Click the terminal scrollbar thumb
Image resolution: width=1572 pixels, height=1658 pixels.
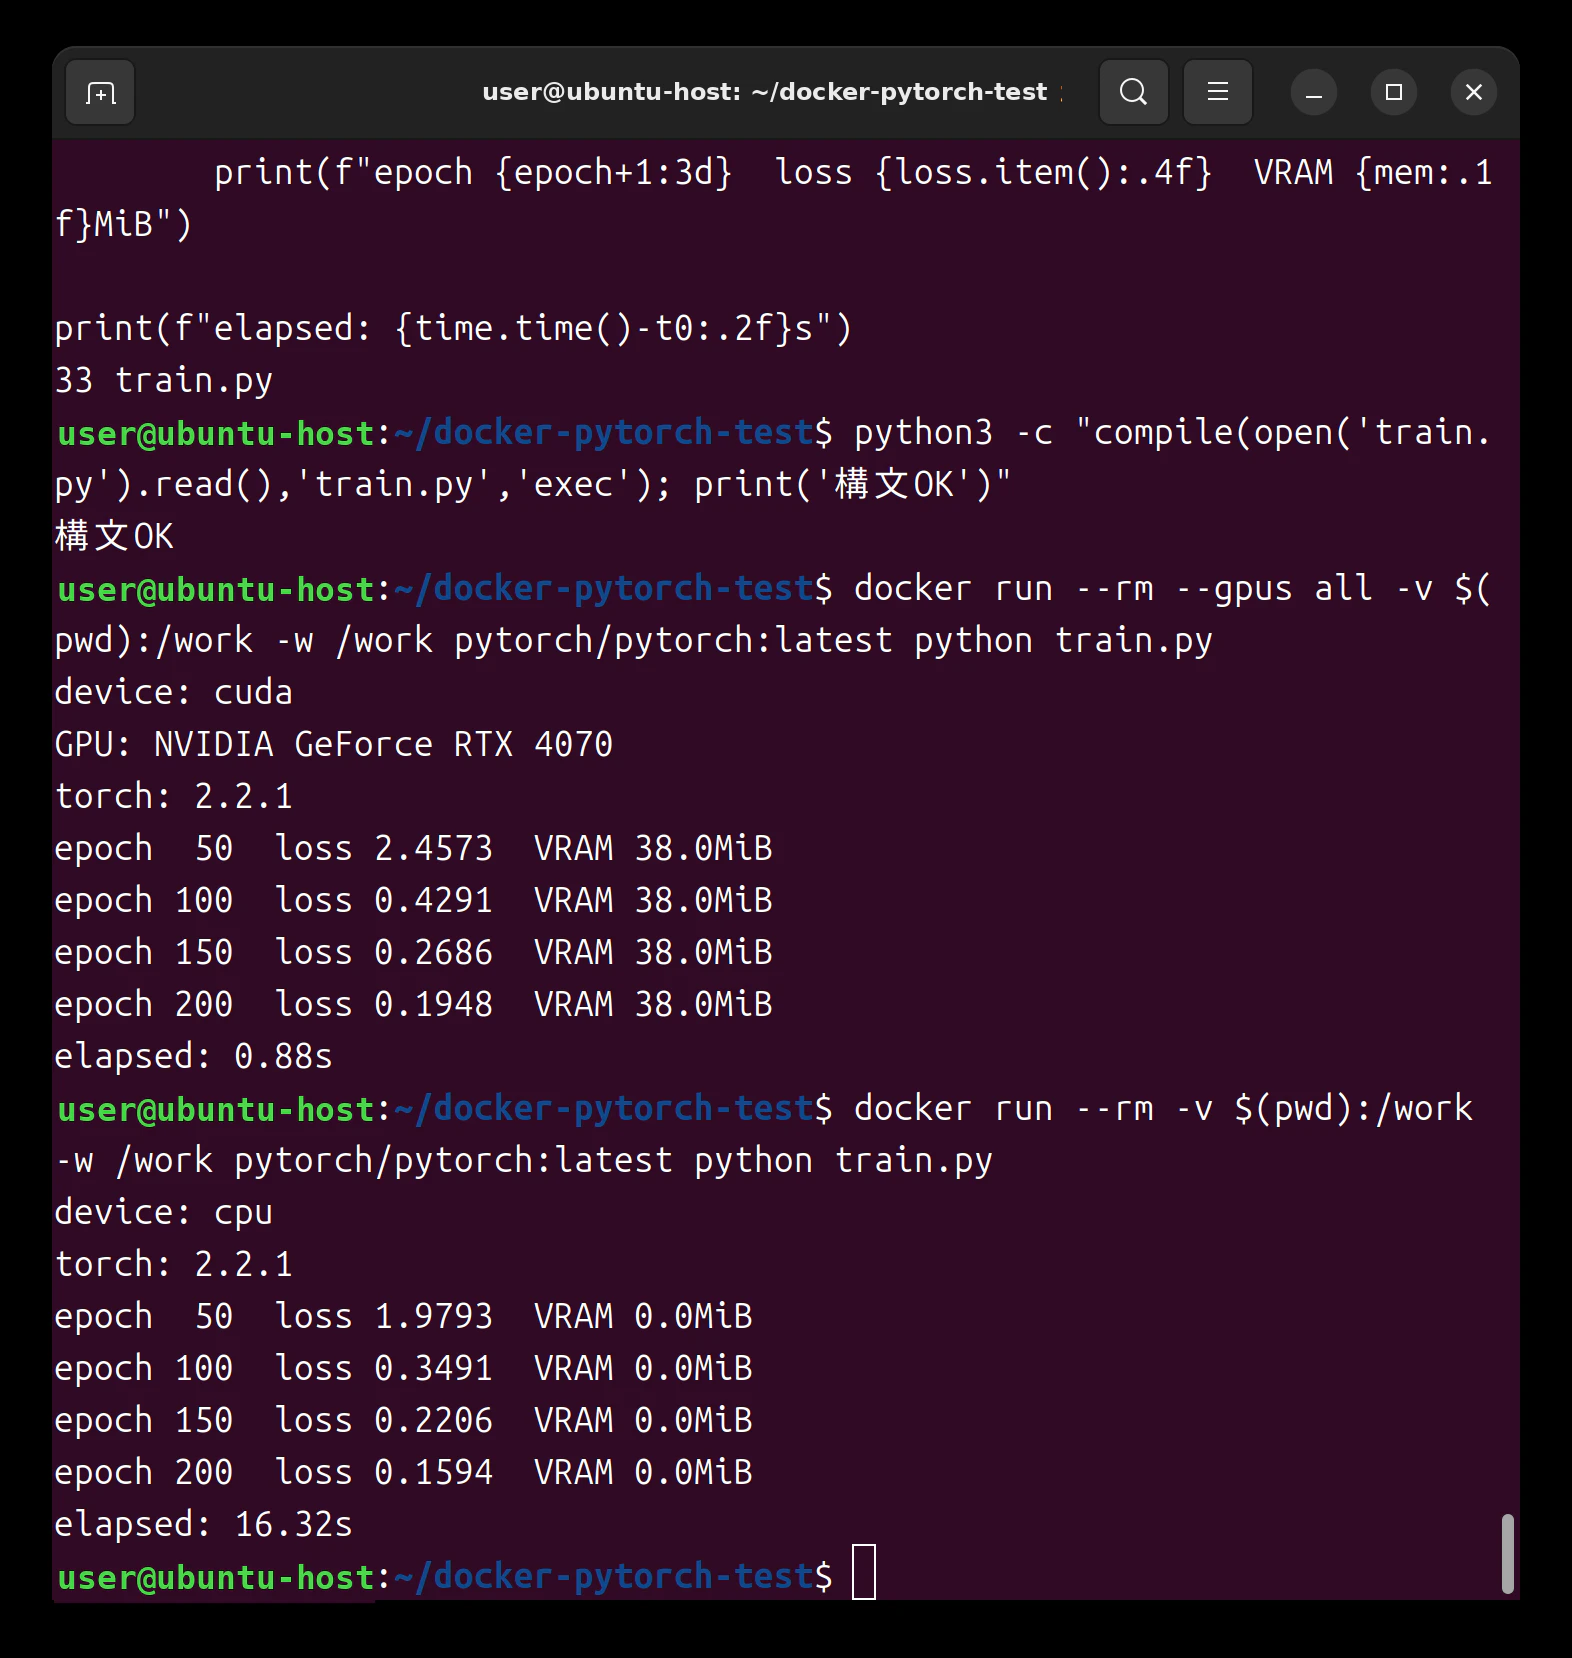[x=1507, y=1553]
